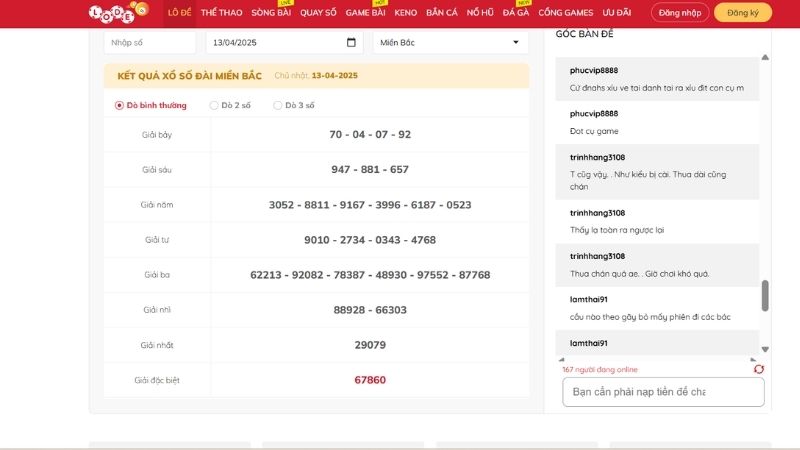Open the Ưu Đãi promotions menu
Image resolution: width=800 pixels, height=450 pixels.
(x=617, y=13)
